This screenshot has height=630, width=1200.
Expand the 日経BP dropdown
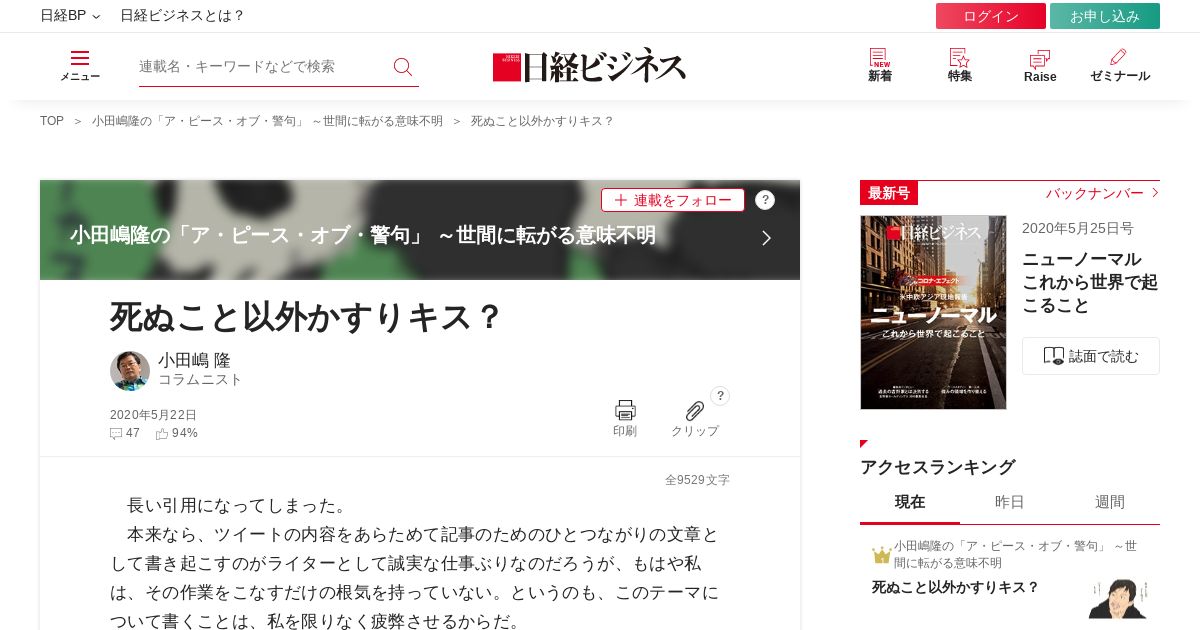(x=70, y=16)
